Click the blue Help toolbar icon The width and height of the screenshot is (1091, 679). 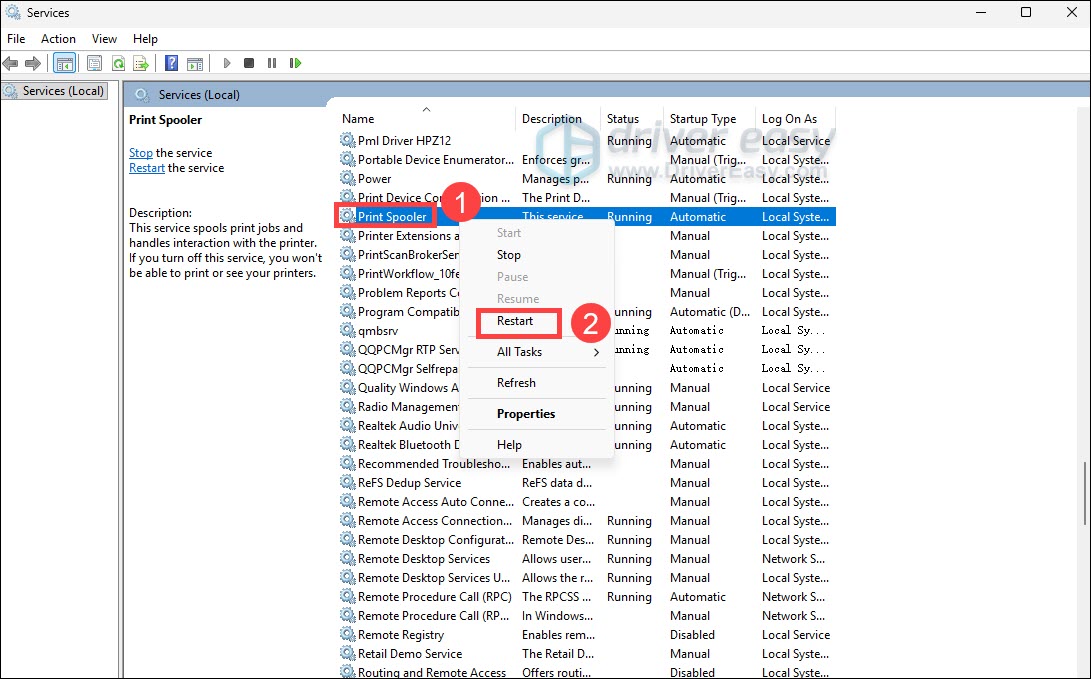click(x=171, y=63)
